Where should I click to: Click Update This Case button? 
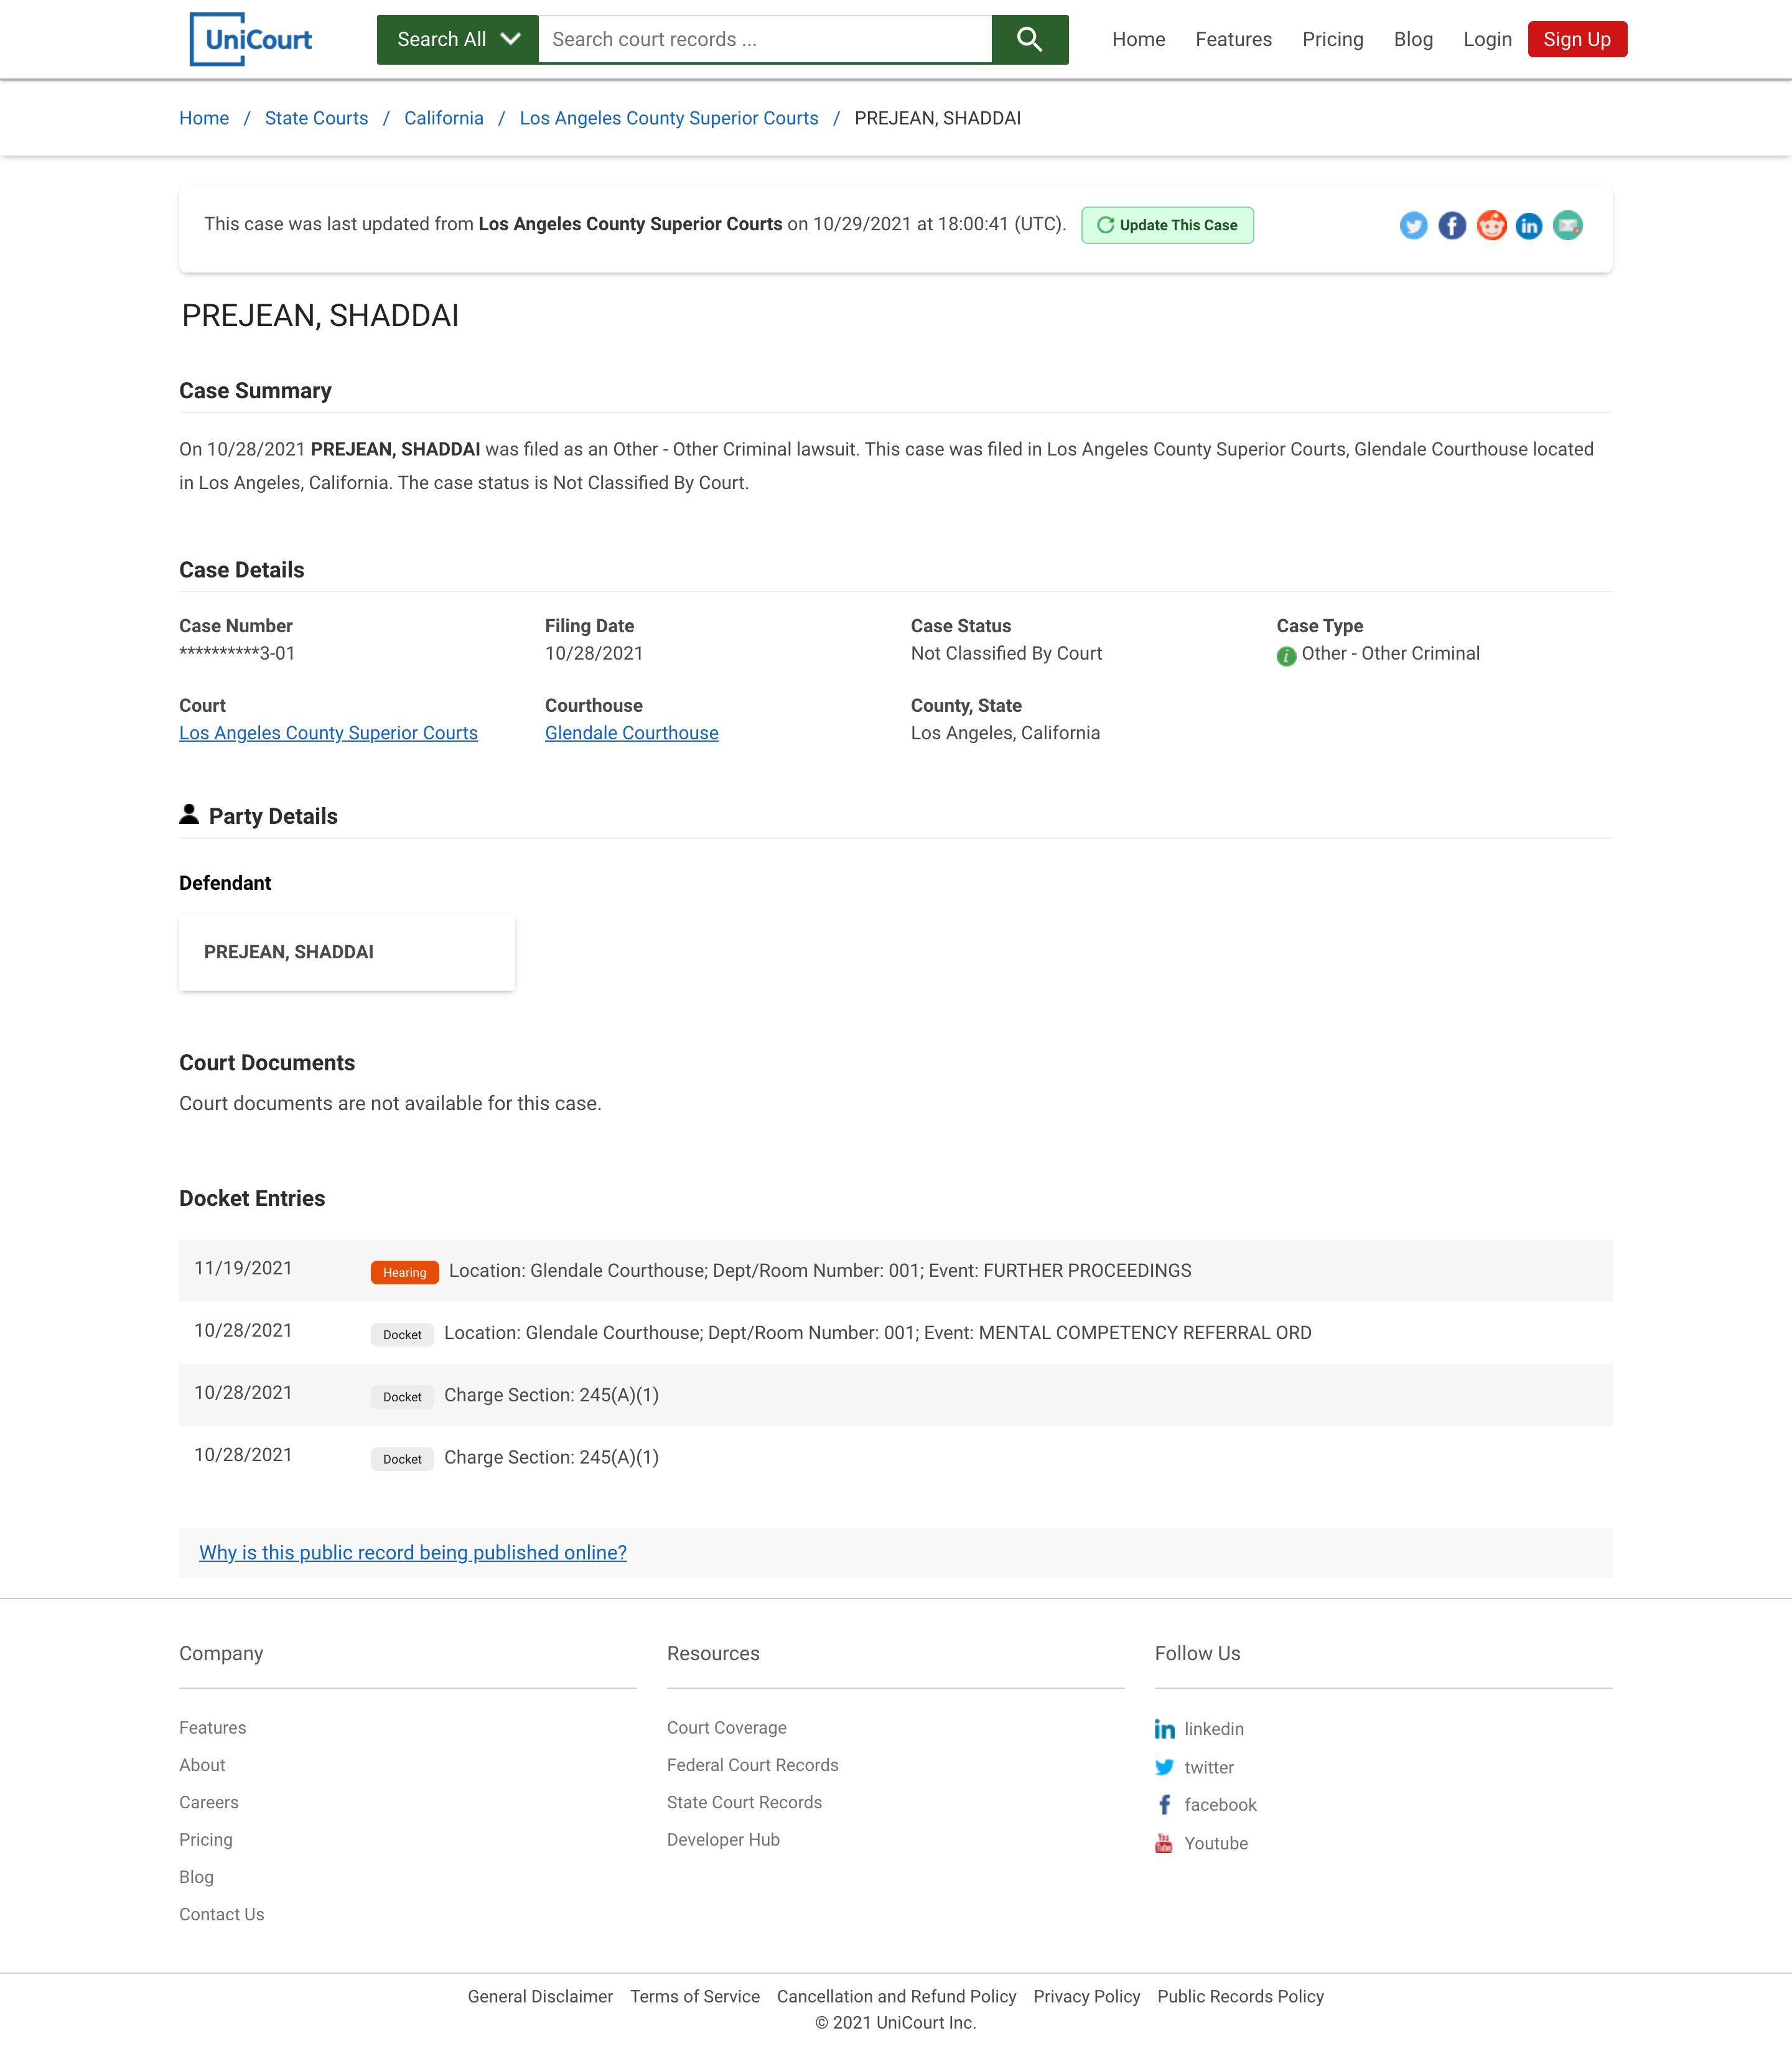point(1167,225)
